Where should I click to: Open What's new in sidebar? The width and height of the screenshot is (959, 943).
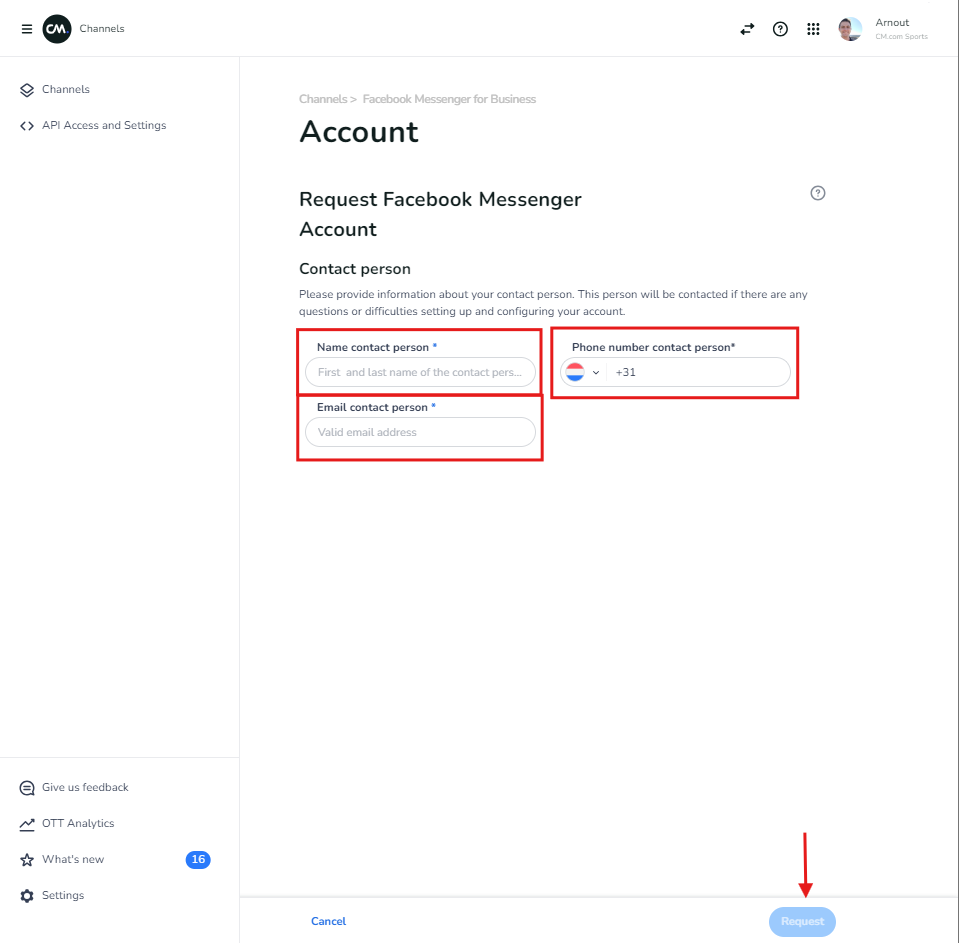pyautogui.click(x=73, y=860)
